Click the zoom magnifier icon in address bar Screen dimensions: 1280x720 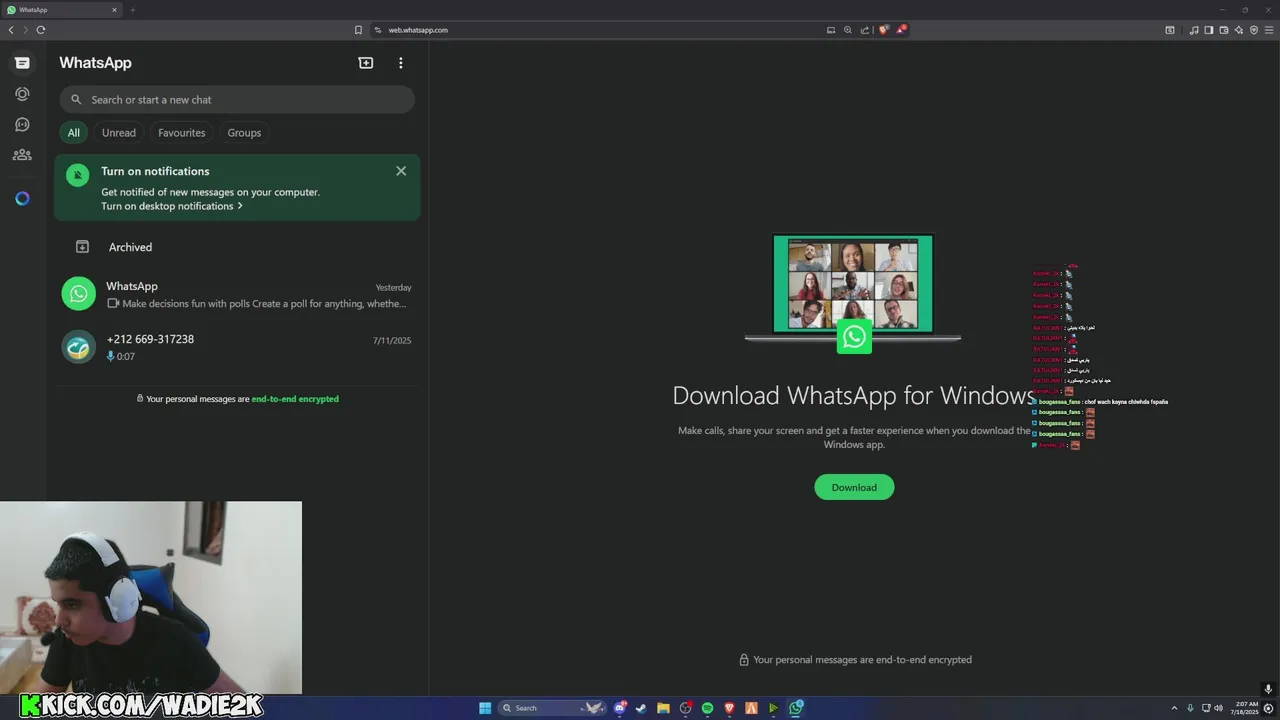pos(848,30)
